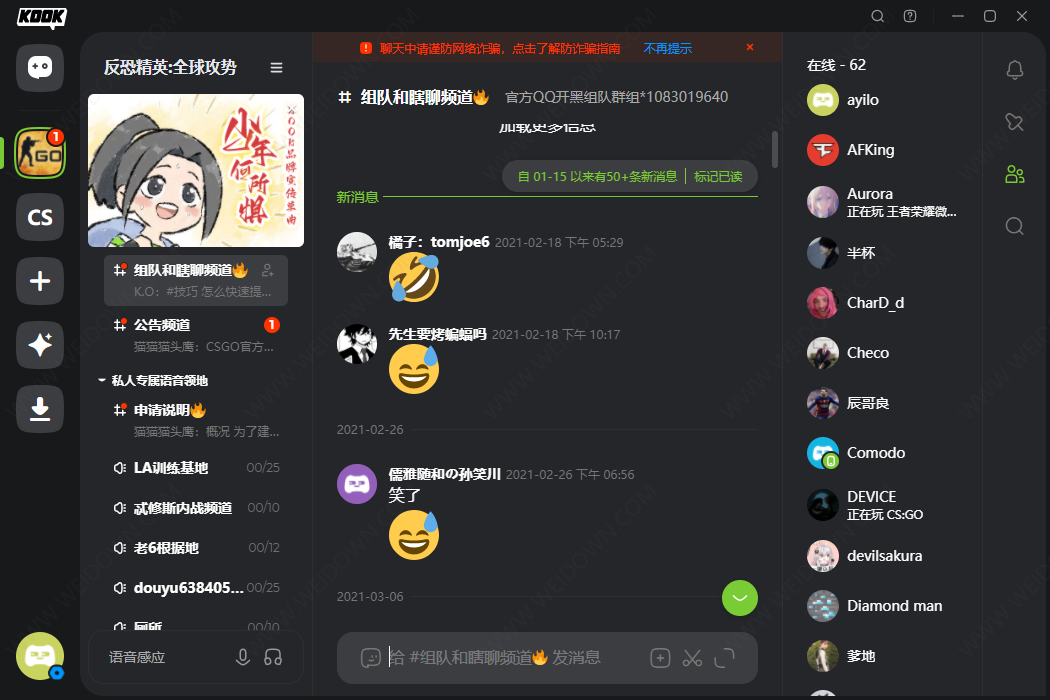Image resolution: width=1050 pixels, height=700 pixels.
Task: Open the emoji picker in message box
Action: coord(370,658)
